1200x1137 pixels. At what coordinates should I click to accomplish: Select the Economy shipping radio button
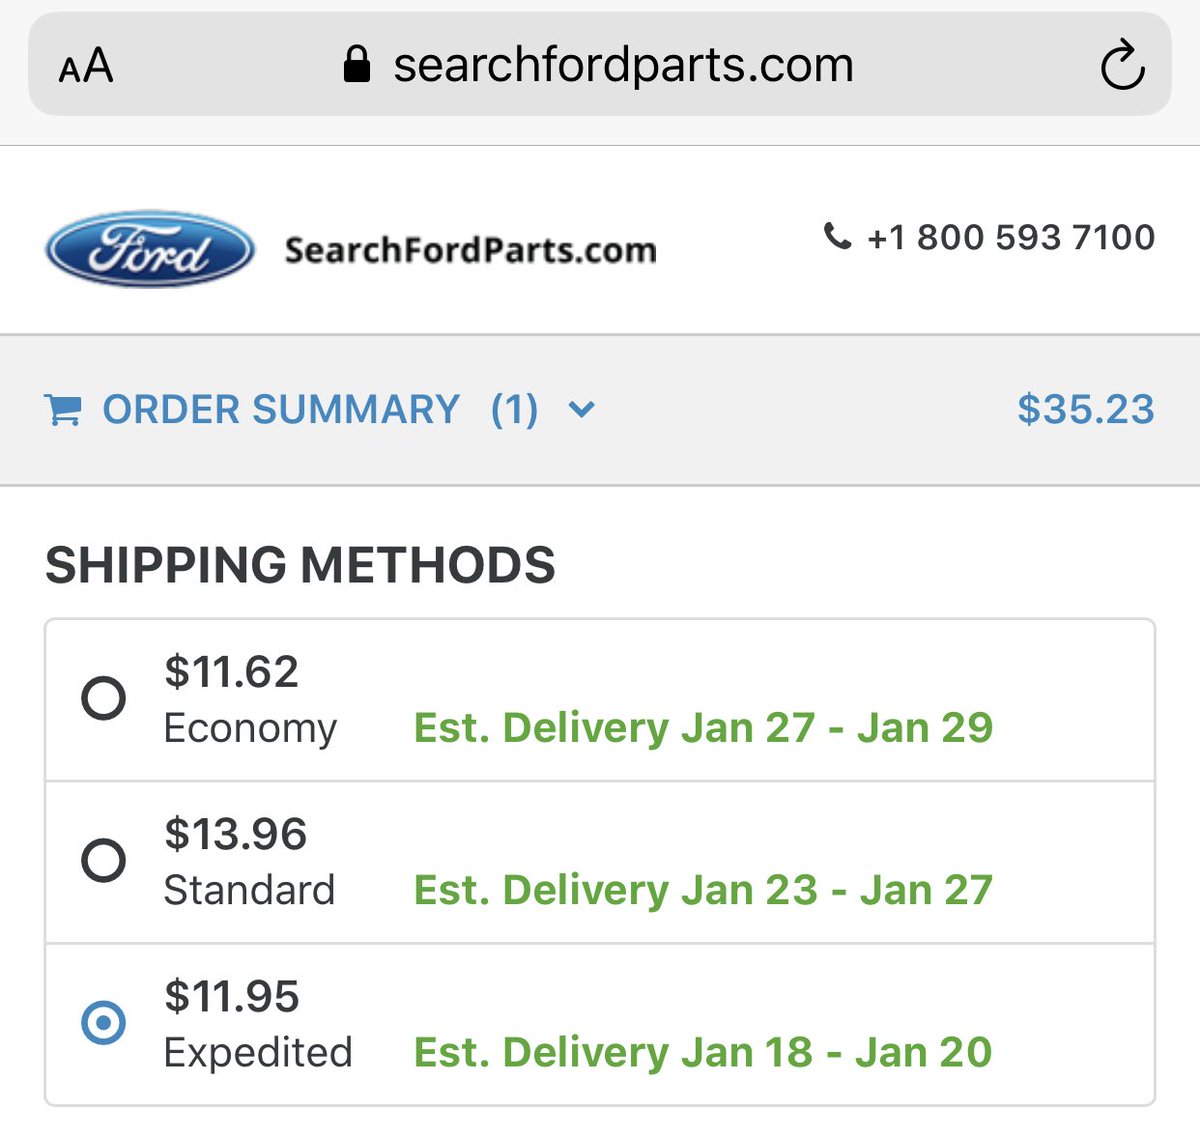coord(103,698)
